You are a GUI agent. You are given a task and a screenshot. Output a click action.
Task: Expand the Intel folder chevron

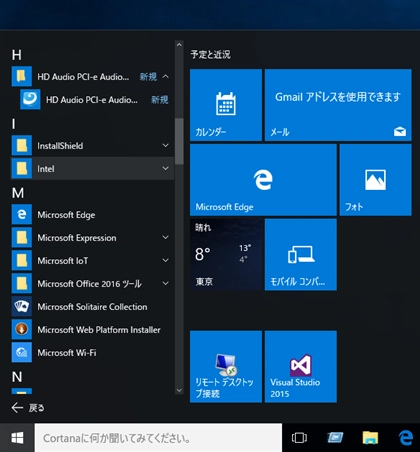pyautogui.click(x=165, y=168)
